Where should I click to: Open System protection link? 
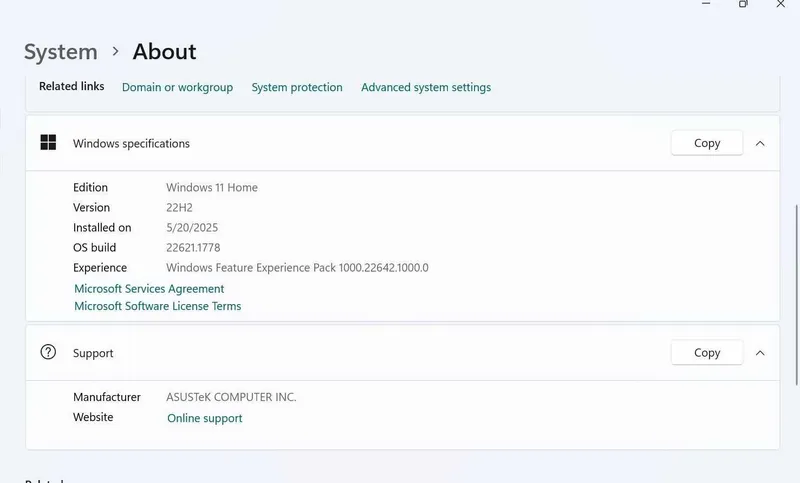tap(296, 87)
